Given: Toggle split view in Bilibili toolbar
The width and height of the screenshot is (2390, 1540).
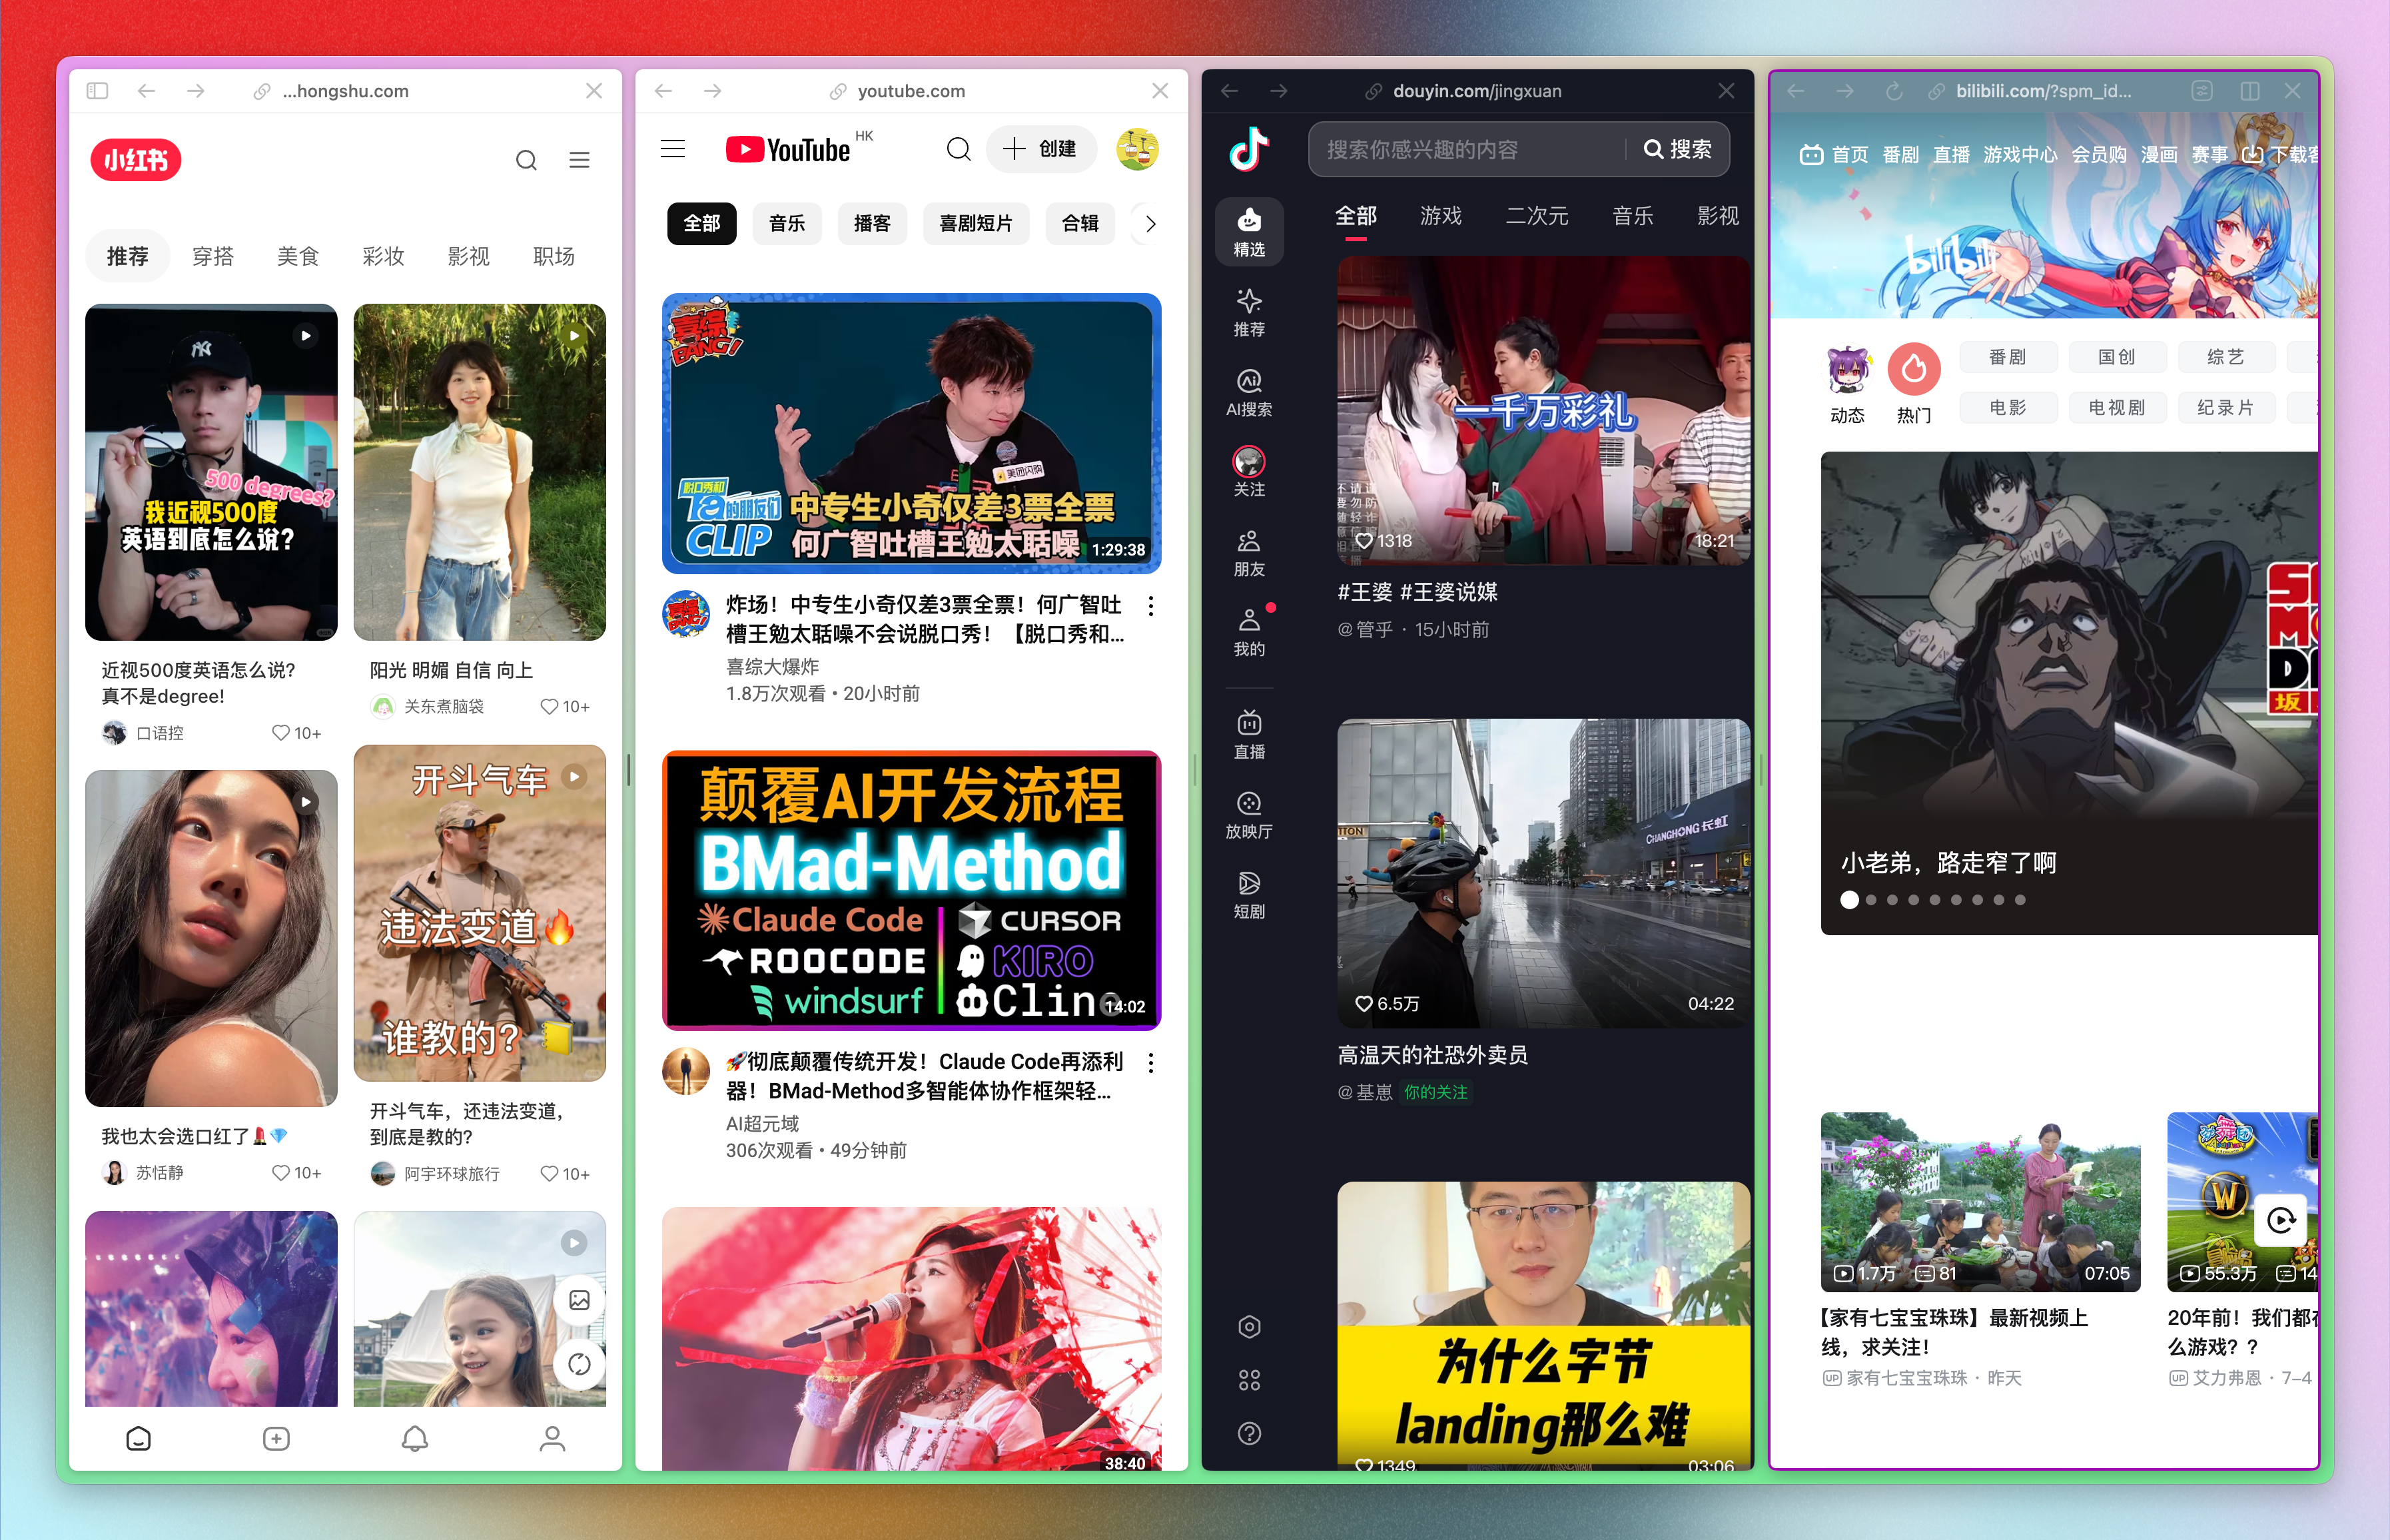Looking at the screenshot, I should [2250, 91].
